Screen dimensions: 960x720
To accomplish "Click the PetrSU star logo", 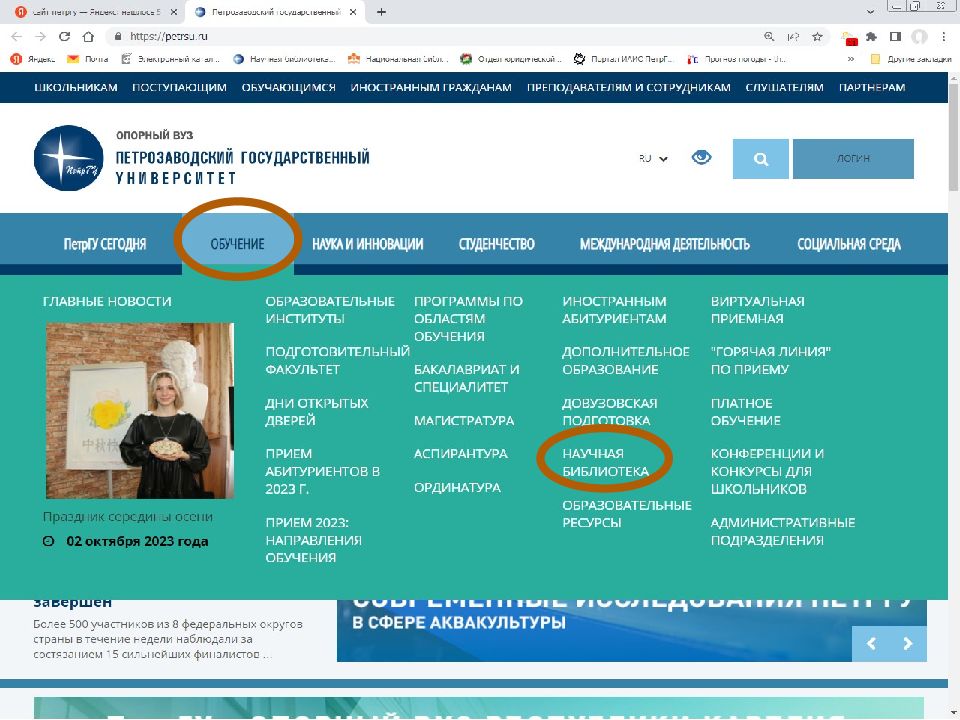I will click(68, 158).
